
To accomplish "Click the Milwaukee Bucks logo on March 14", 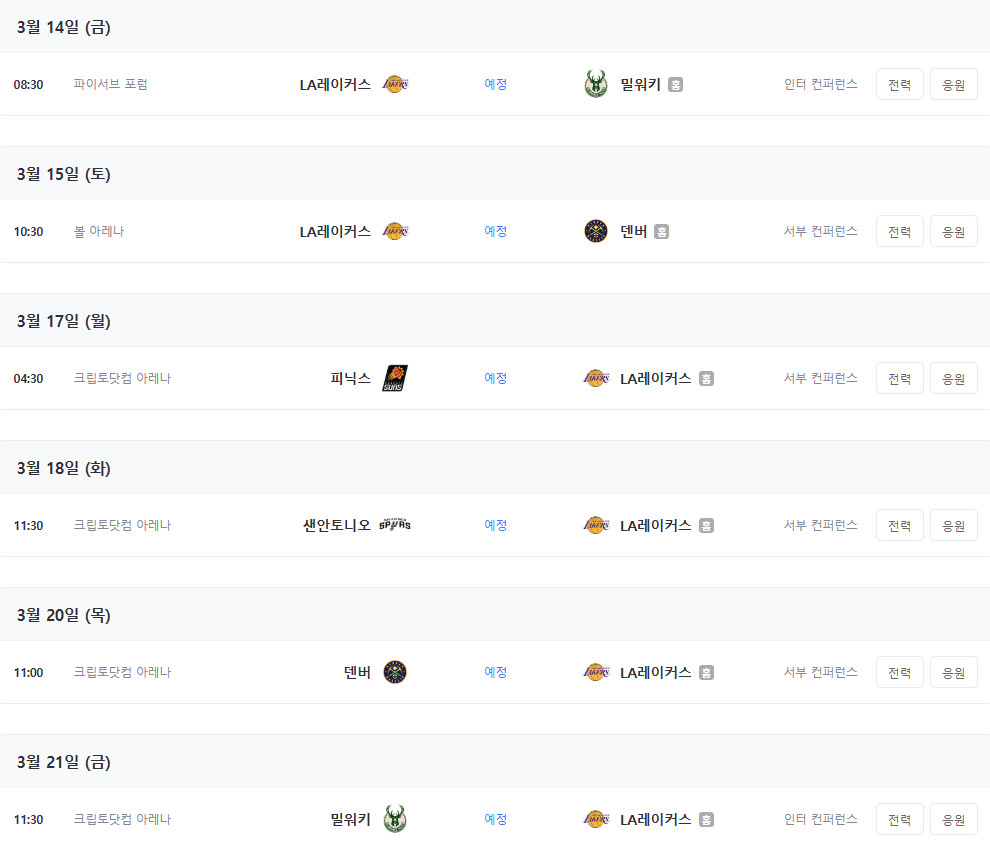I will pos(595,84).
